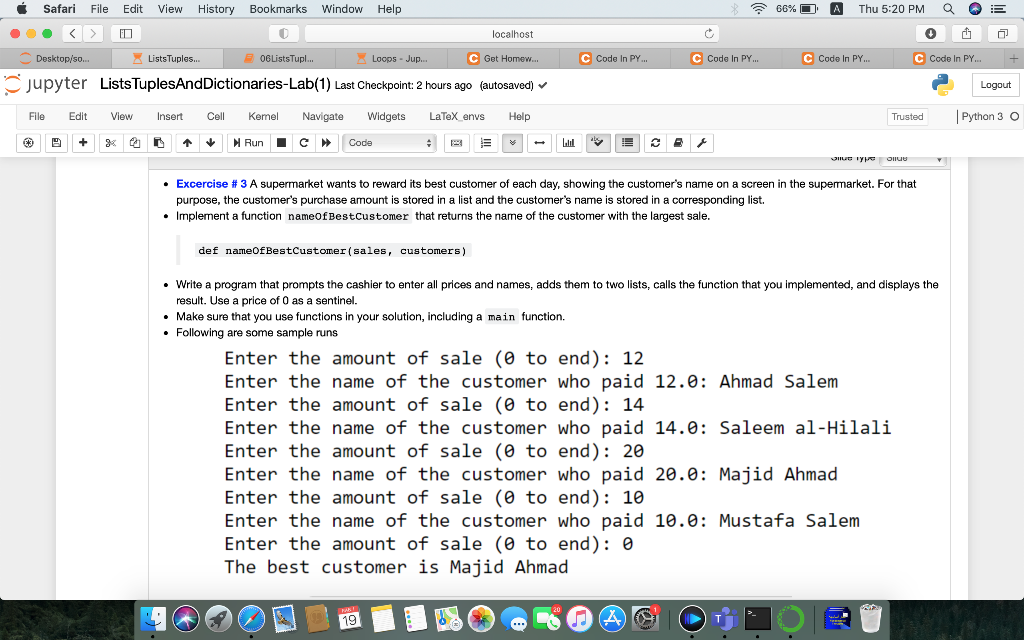The height and width of the screenshot is (640, 1024).
Task: Paste cells below using the clipboard icon
Action: tap(158, 142)
